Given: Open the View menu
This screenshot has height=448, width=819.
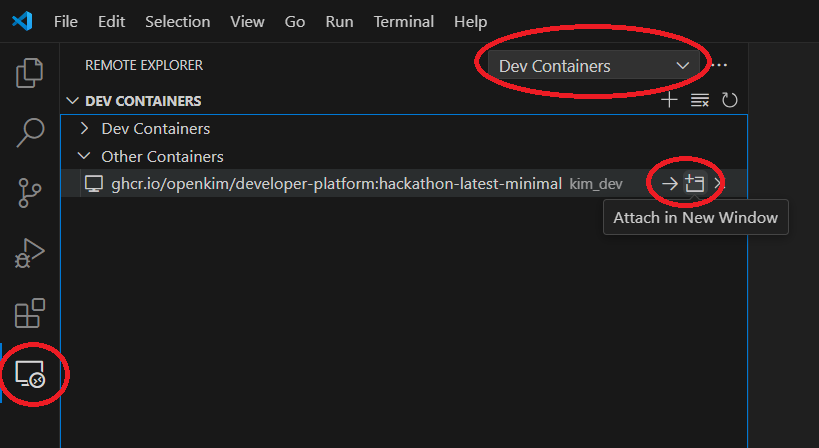Looking at the screenshot, I should coord(247,21).
